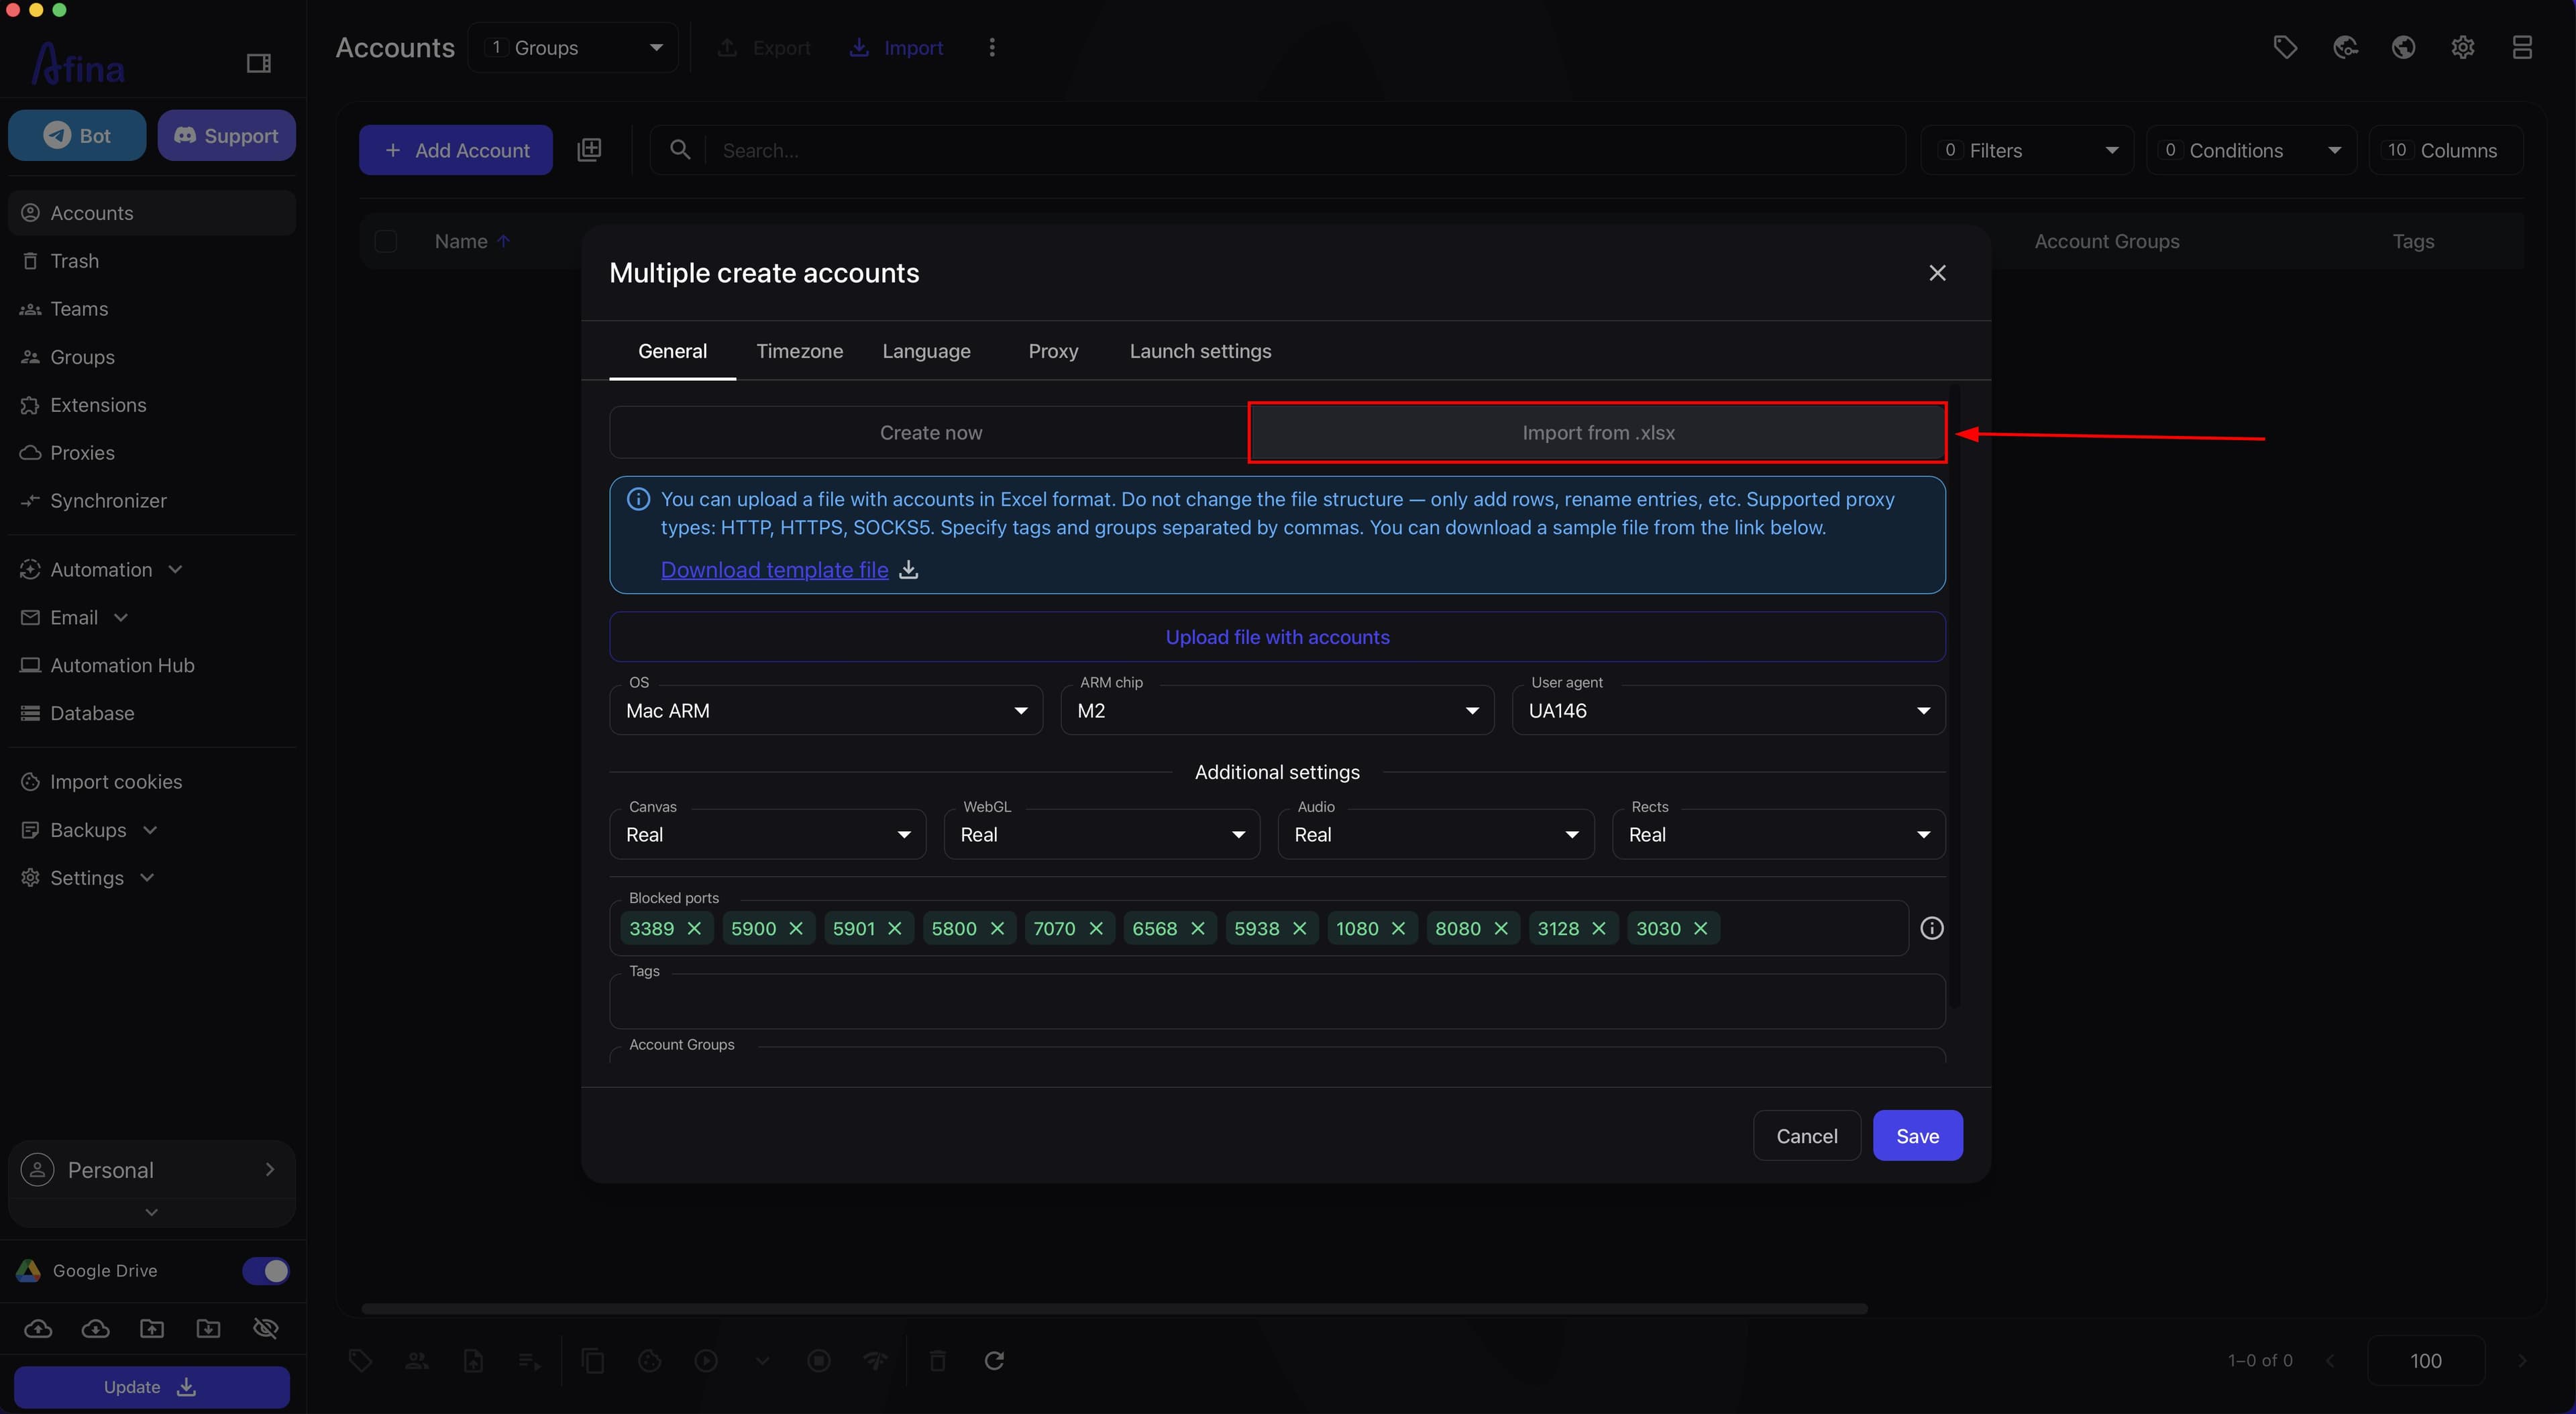Remove blocked port 3389
The image size is (2576, 1414).
click(694, 928)
